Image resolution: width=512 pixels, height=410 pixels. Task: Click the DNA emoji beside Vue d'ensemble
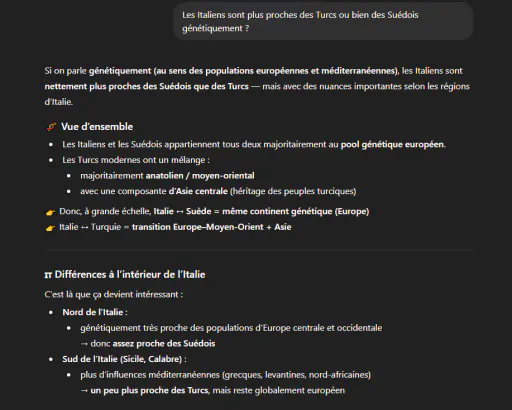(51, 127)
